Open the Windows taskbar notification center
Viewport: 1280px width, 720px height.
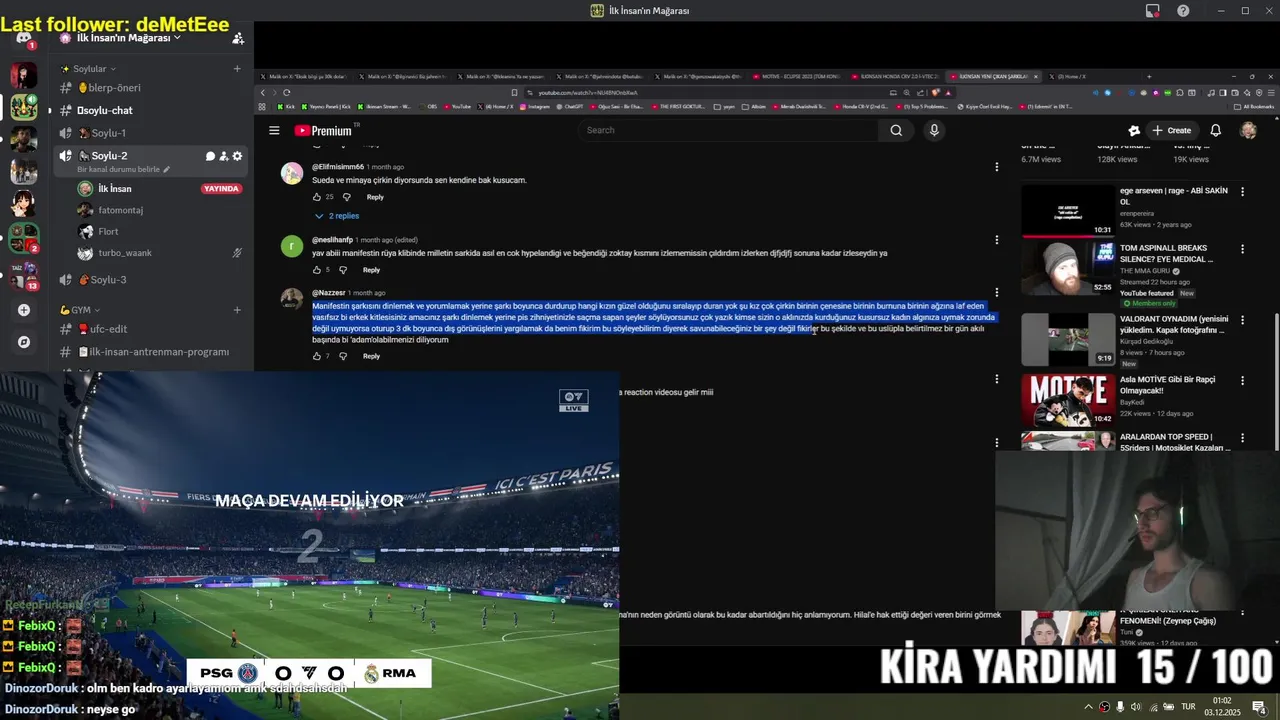click(1259, 707)
